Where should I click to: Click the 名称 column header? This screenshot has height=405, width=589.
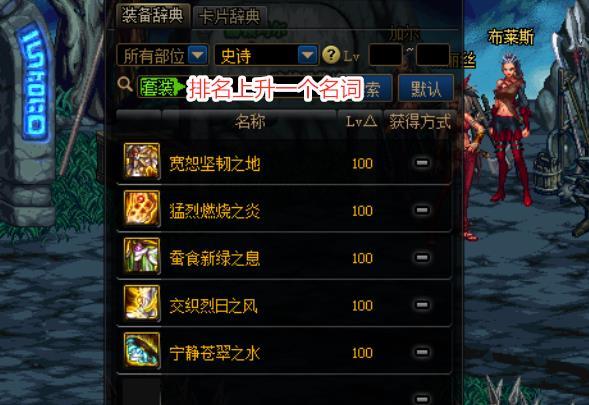pyautogui.click(x=249, y=121)
